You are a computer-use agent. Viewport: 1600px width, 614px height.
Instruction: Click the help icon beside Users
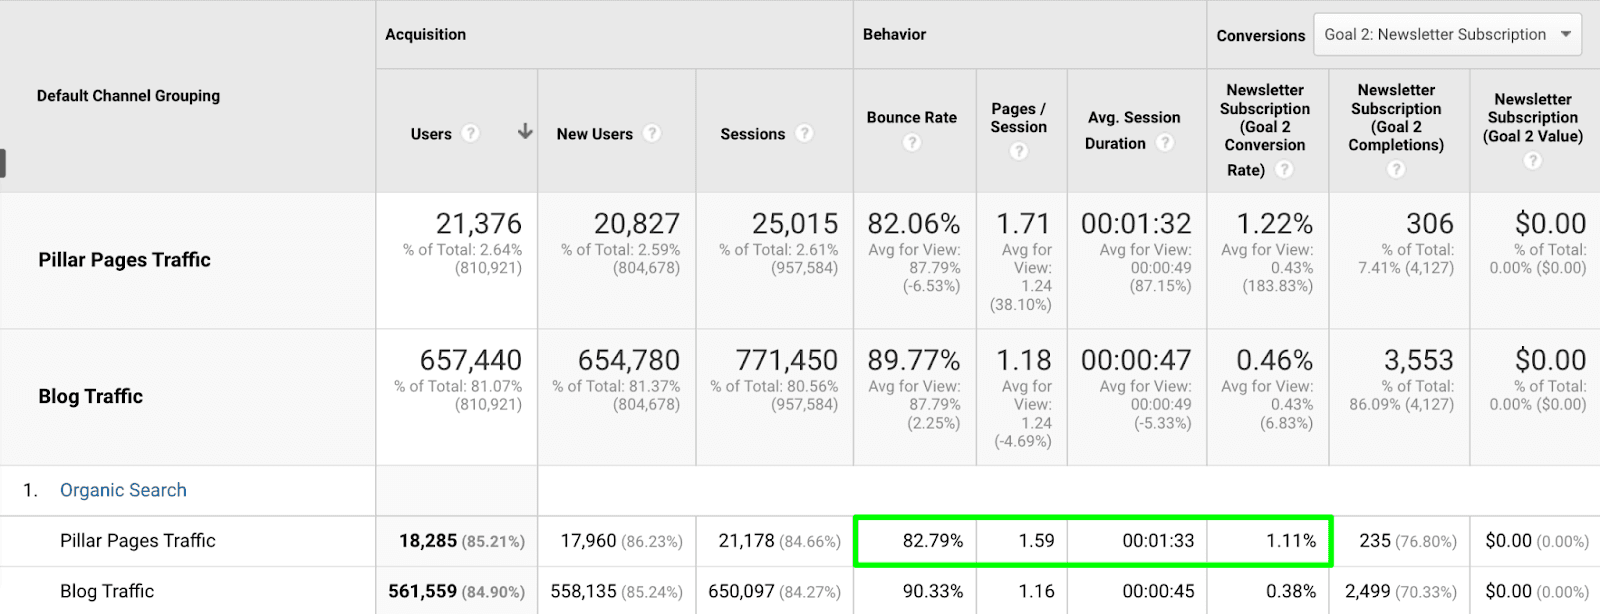point(470,133)
